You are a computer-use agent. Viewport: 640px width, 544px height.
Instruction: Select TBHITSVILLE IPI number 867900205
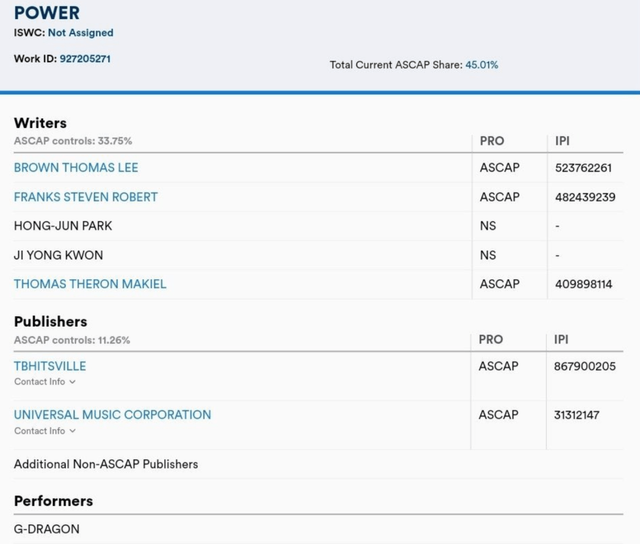[x=585, y=366]
